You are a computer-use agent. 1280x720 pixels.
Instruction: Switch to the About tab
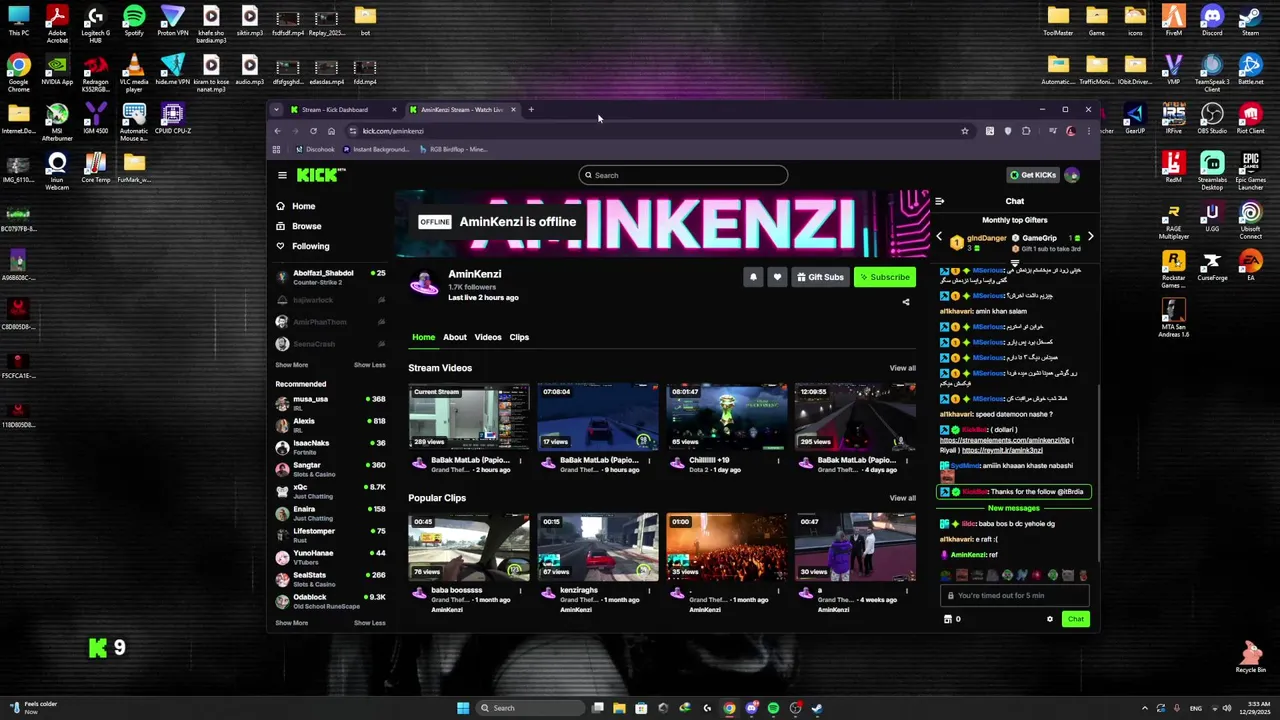click(x=455, y=337)
